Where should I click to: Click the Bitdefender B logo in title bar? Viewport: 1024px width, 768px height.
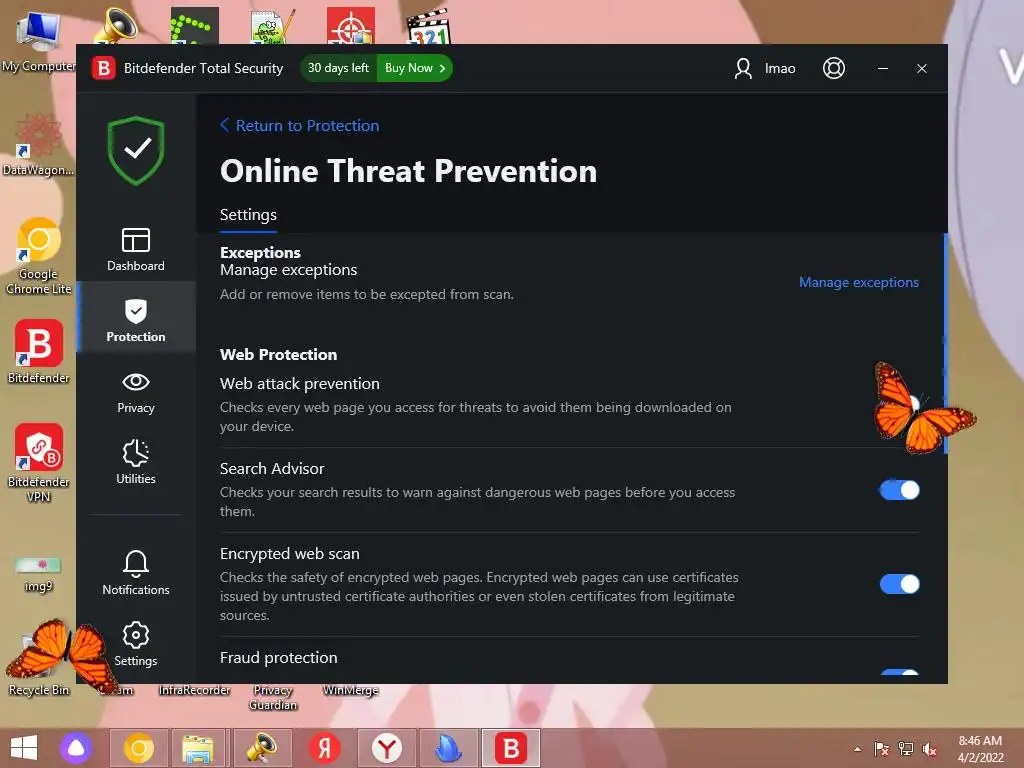[x=103, y=68]
